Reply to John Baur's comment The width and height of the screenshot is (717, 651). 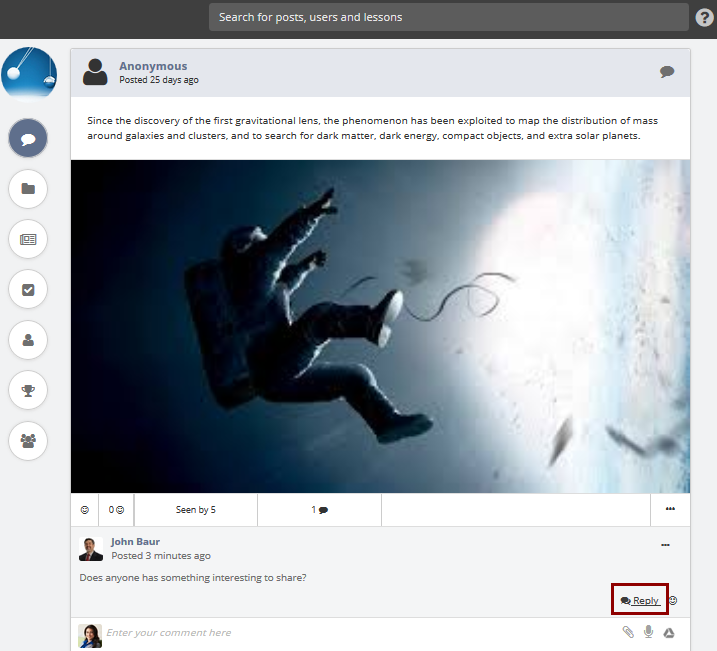tap(640, 600)
